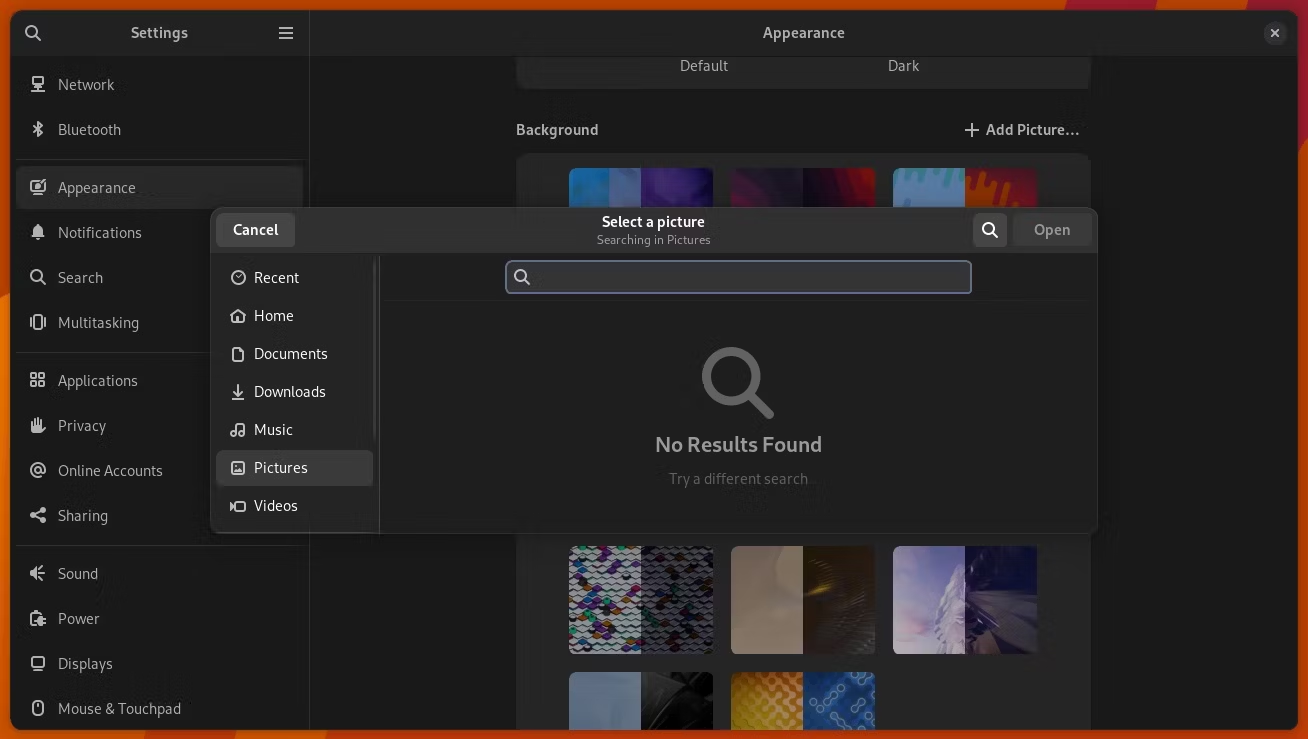Click the Mouse & Touchpad icon
The width and height of the screenshot is (1308, 739).
tap(38, 709)
